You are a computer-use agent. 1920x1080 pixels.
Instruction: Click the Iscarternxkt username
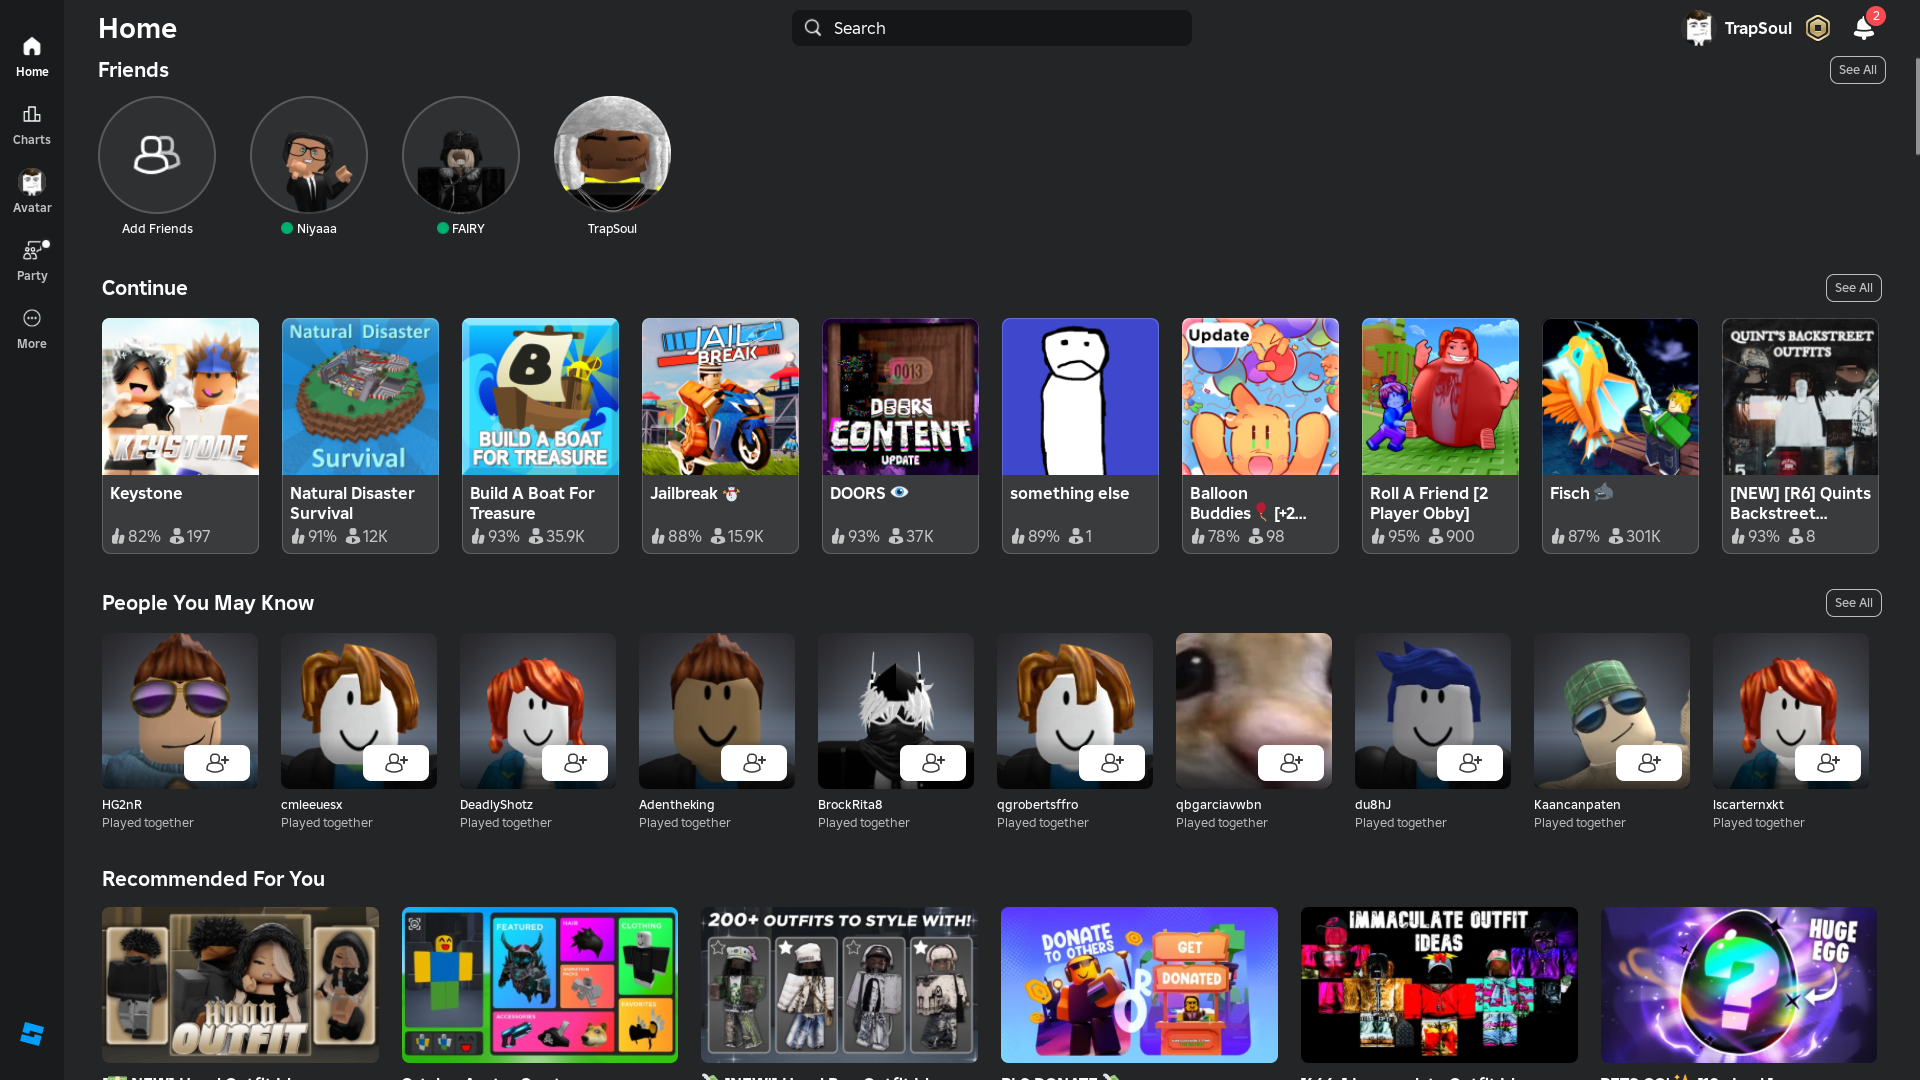[x=1748, y=805]
